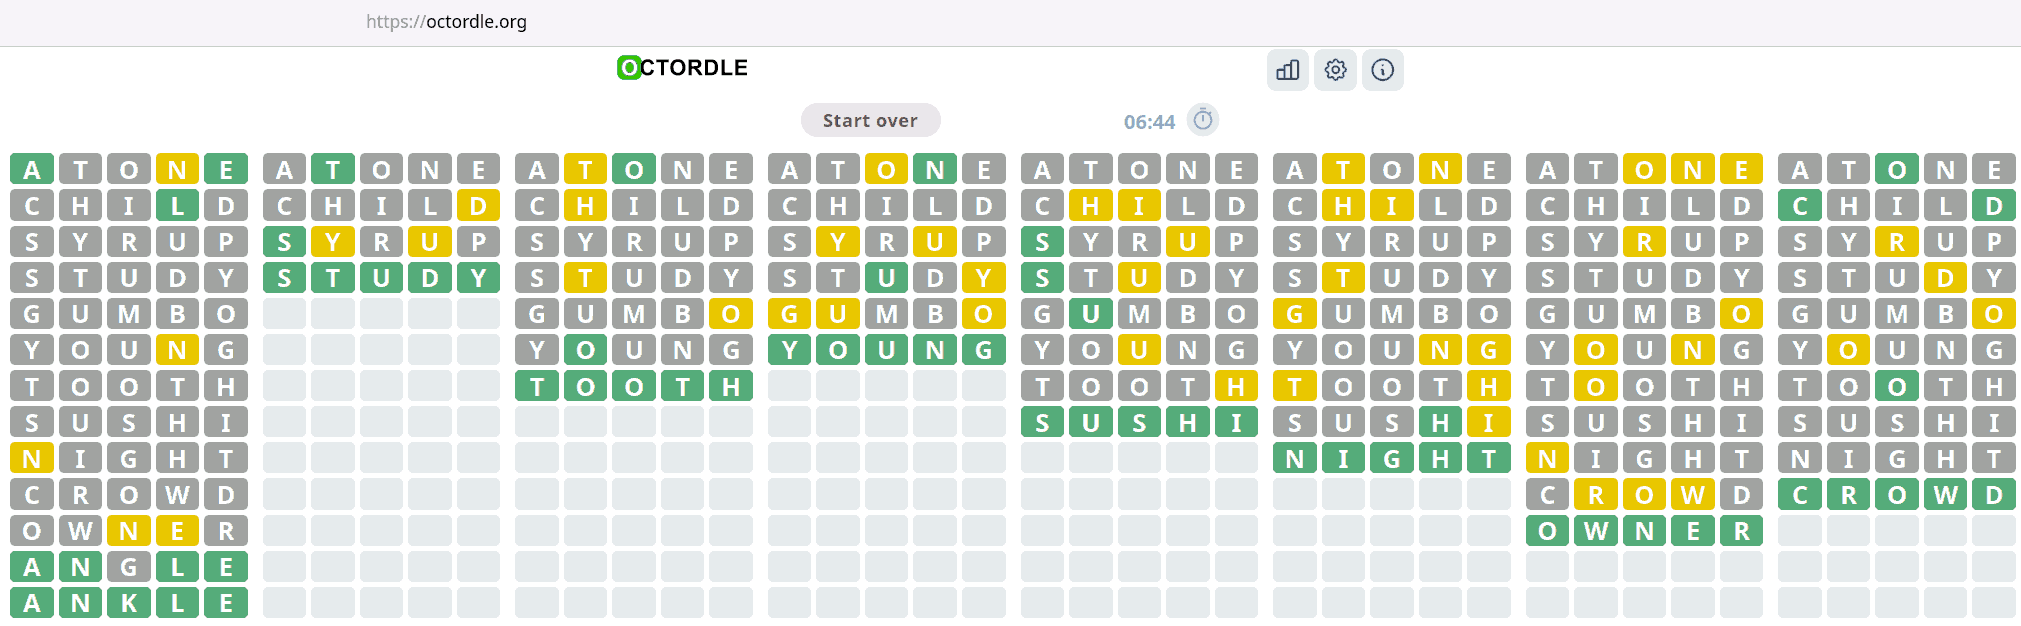Click the solved green STUDY row
Image resolution: width=2021 pixels, height=626 pixels.
(381, 278)
